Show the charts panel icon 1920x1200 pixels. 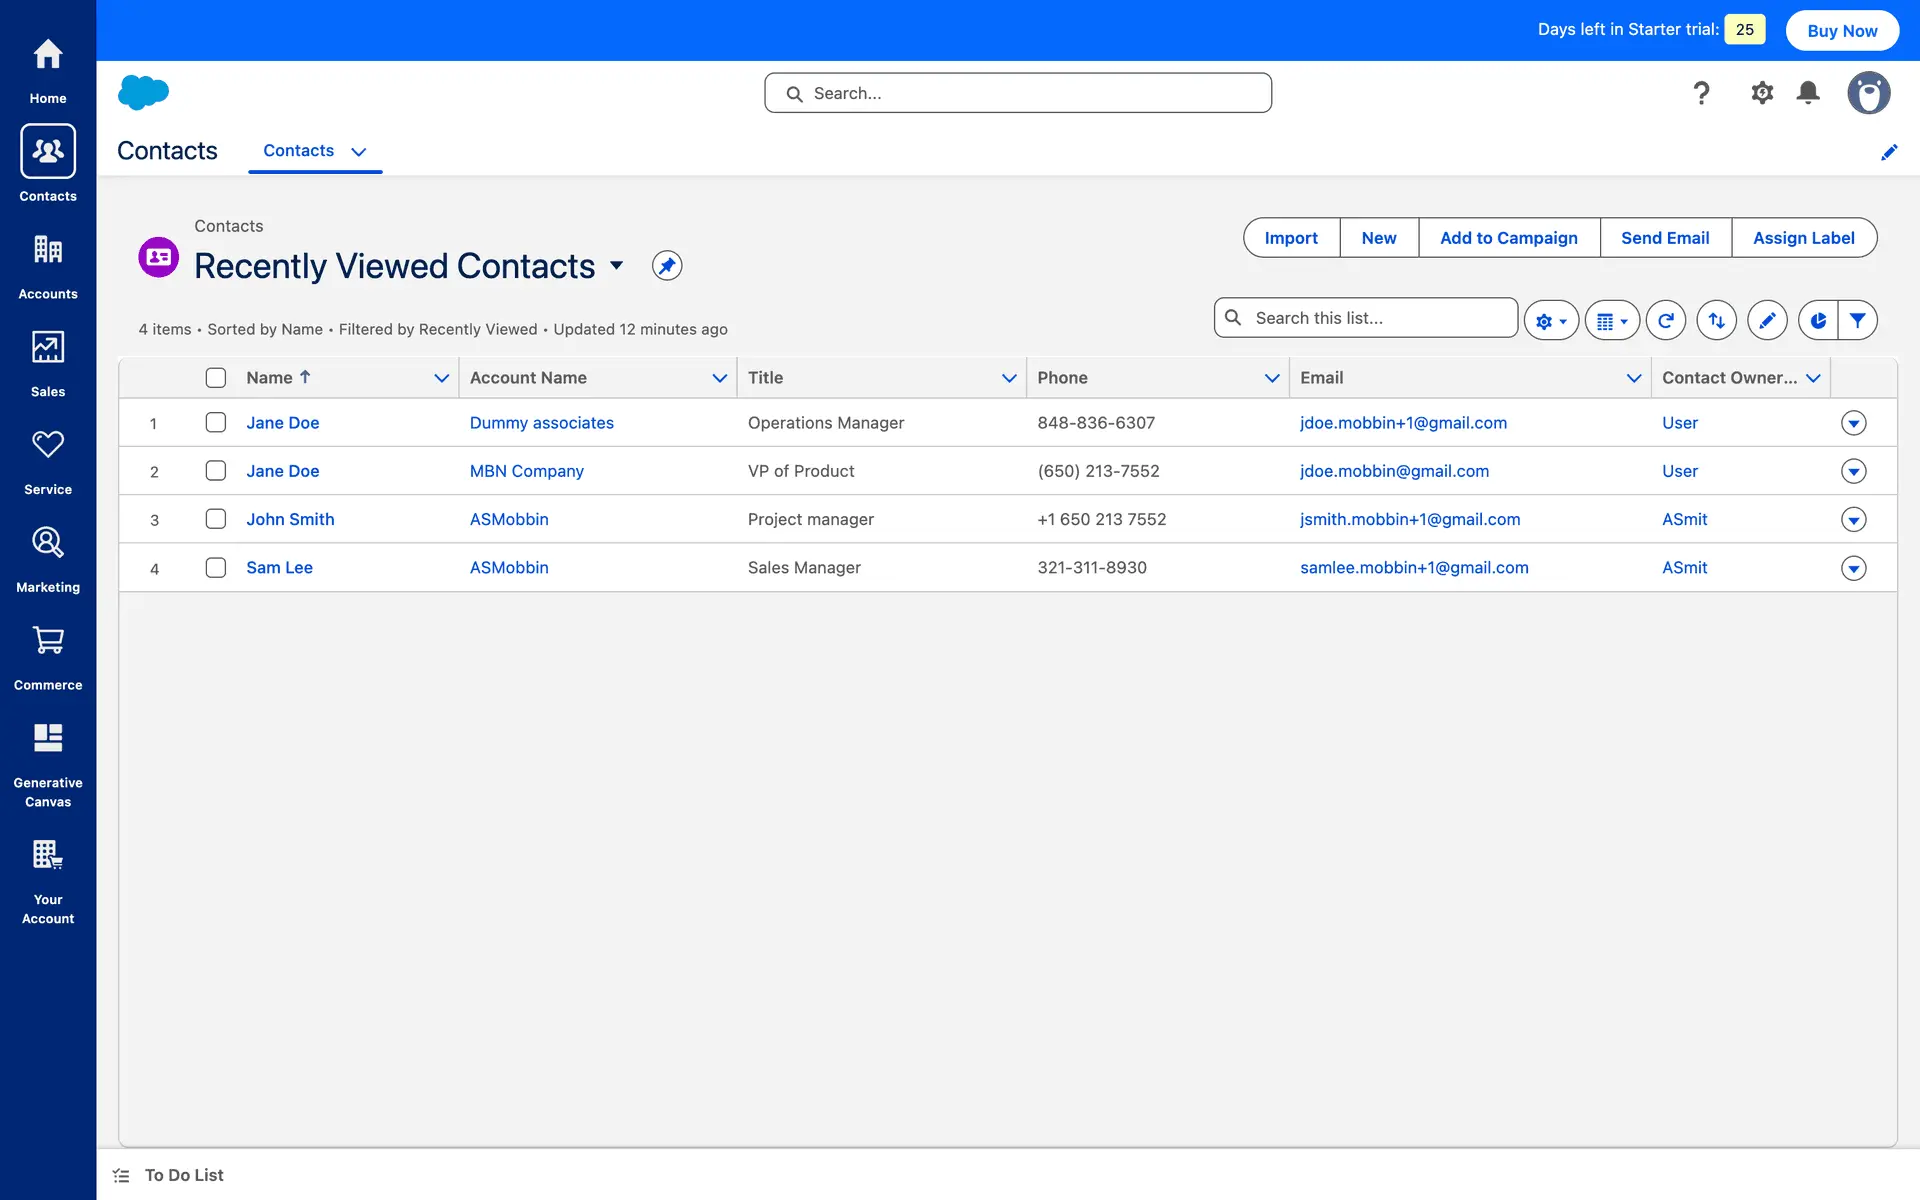point(1817,321)
